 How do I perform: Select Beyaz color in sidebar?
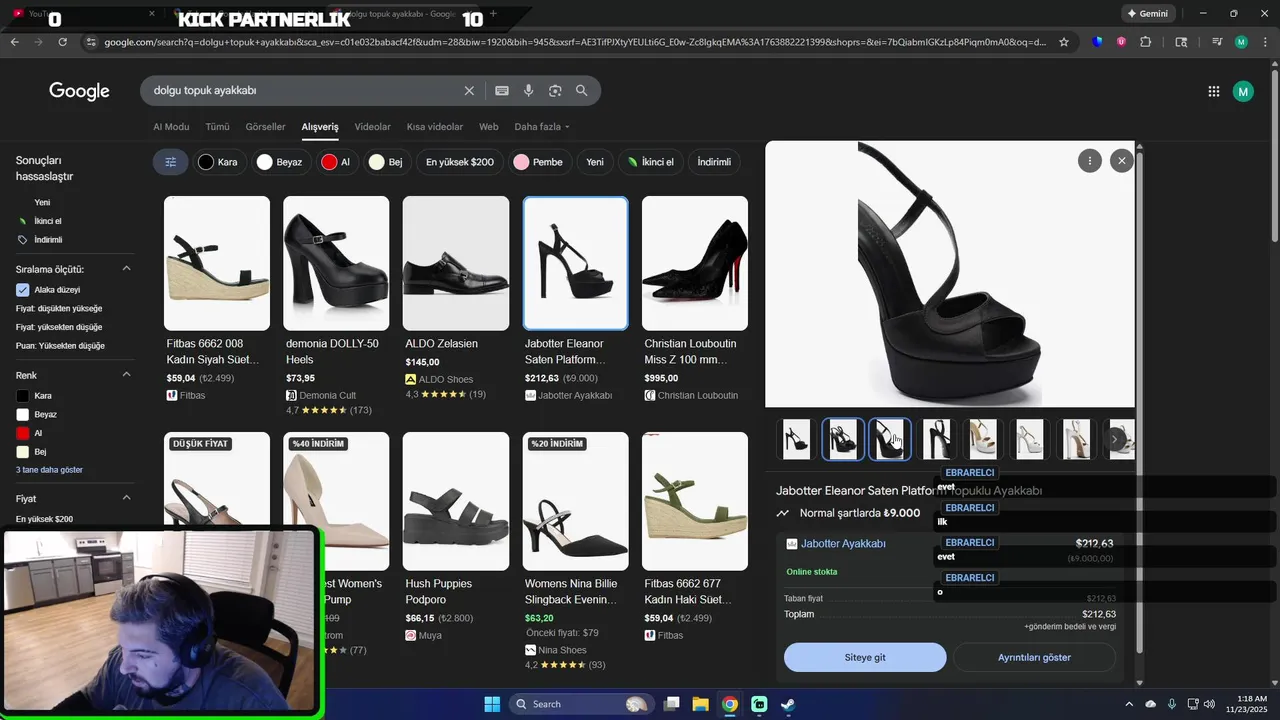(37, 414)
